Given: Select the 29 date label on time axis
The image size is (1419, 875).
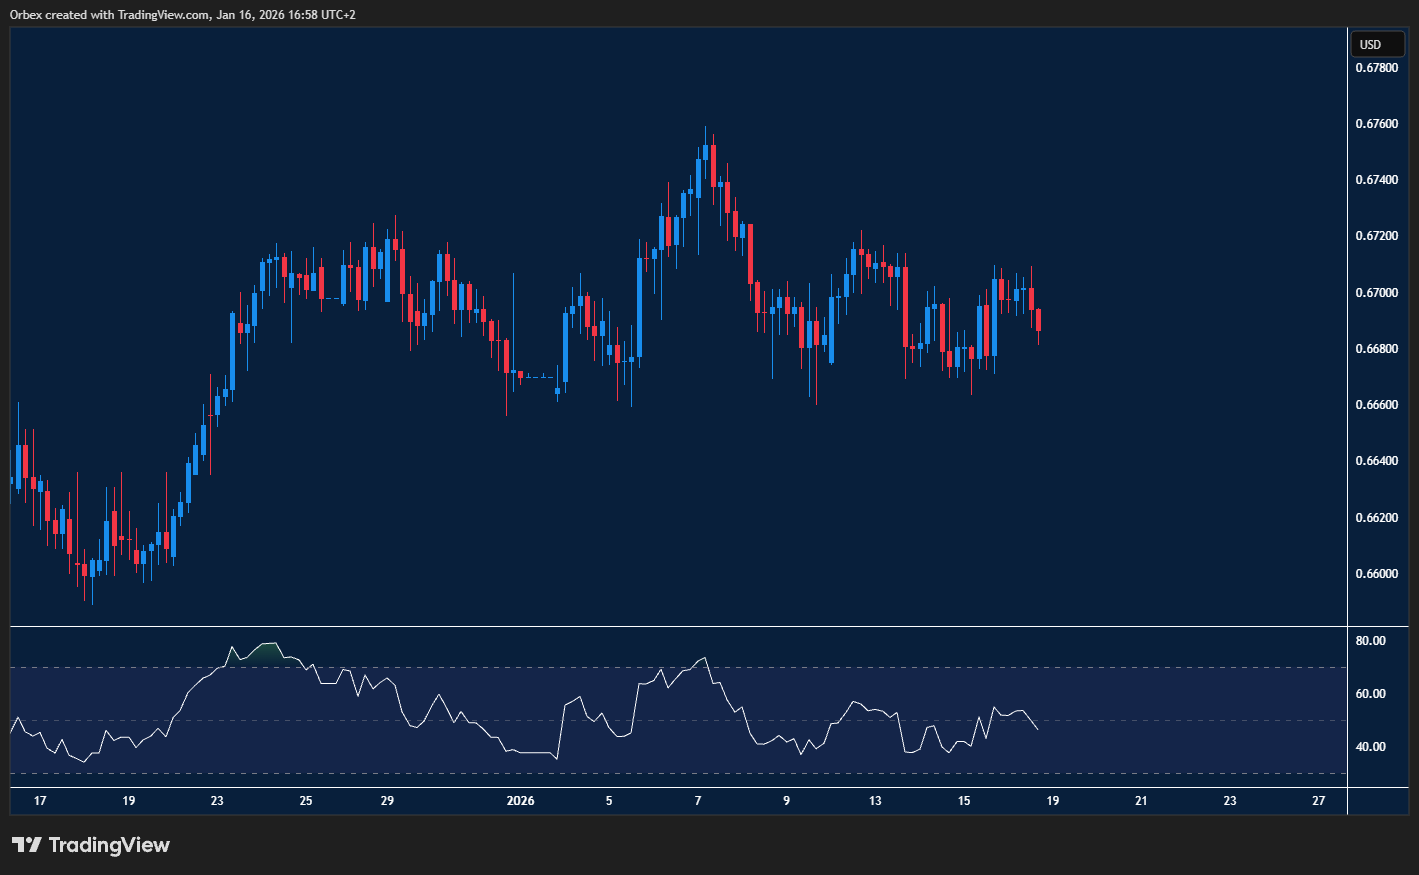Looking at the screenshot, I should (387, 801).
